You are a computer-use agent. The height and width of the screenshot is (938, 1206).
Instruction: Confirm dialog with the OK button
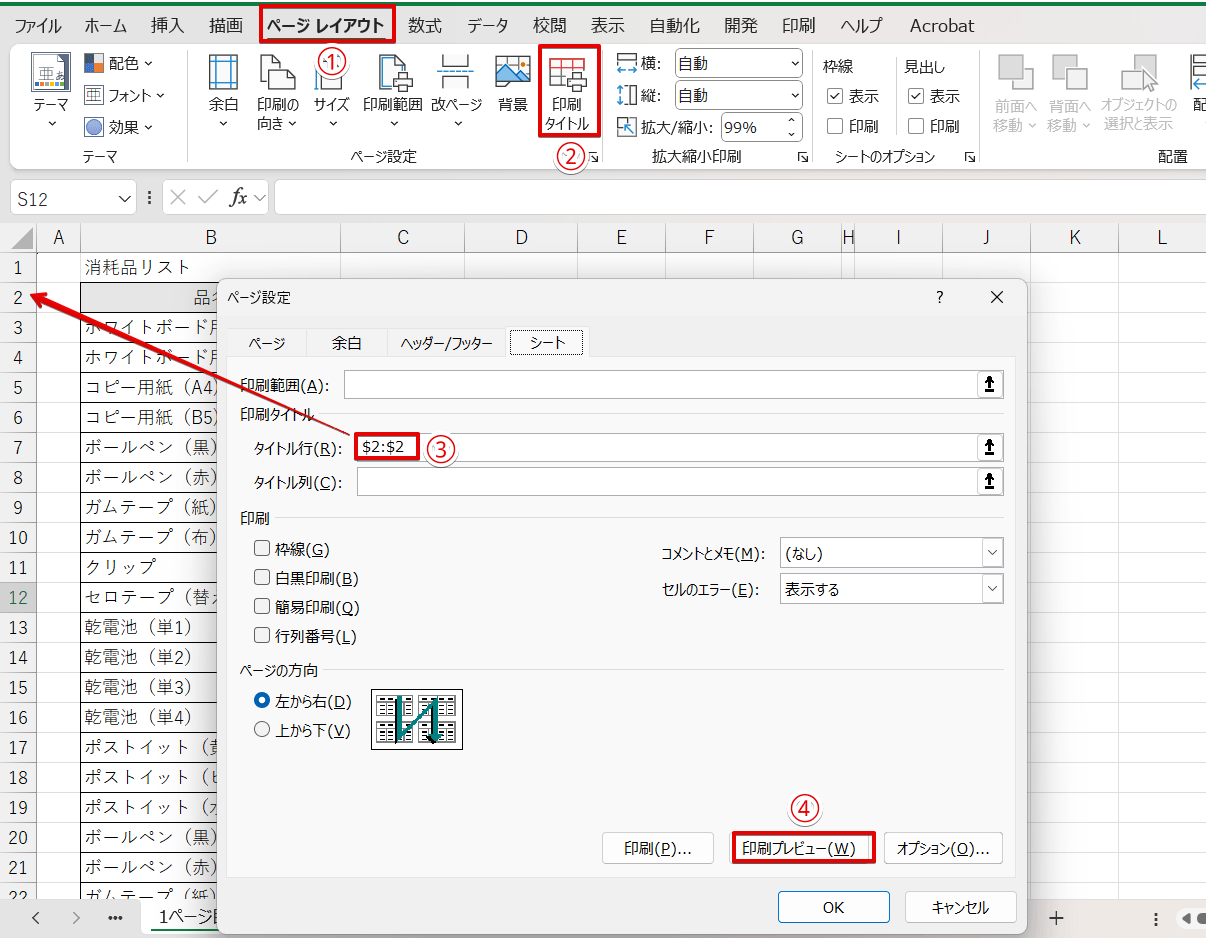[833, 906]
